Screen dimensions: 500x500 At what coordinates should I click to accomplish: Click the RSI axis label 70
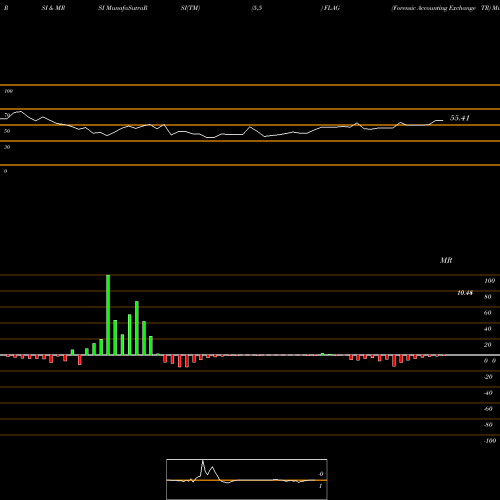pyautogui.click(x=7, y=115)
